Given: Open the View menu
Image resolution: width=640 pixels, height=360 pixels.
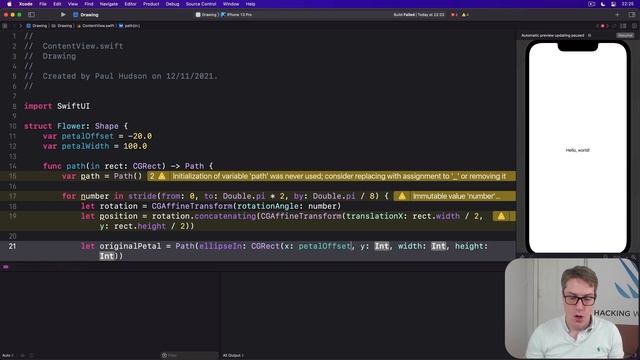Looking at the screenshot, I should (73, 4).
